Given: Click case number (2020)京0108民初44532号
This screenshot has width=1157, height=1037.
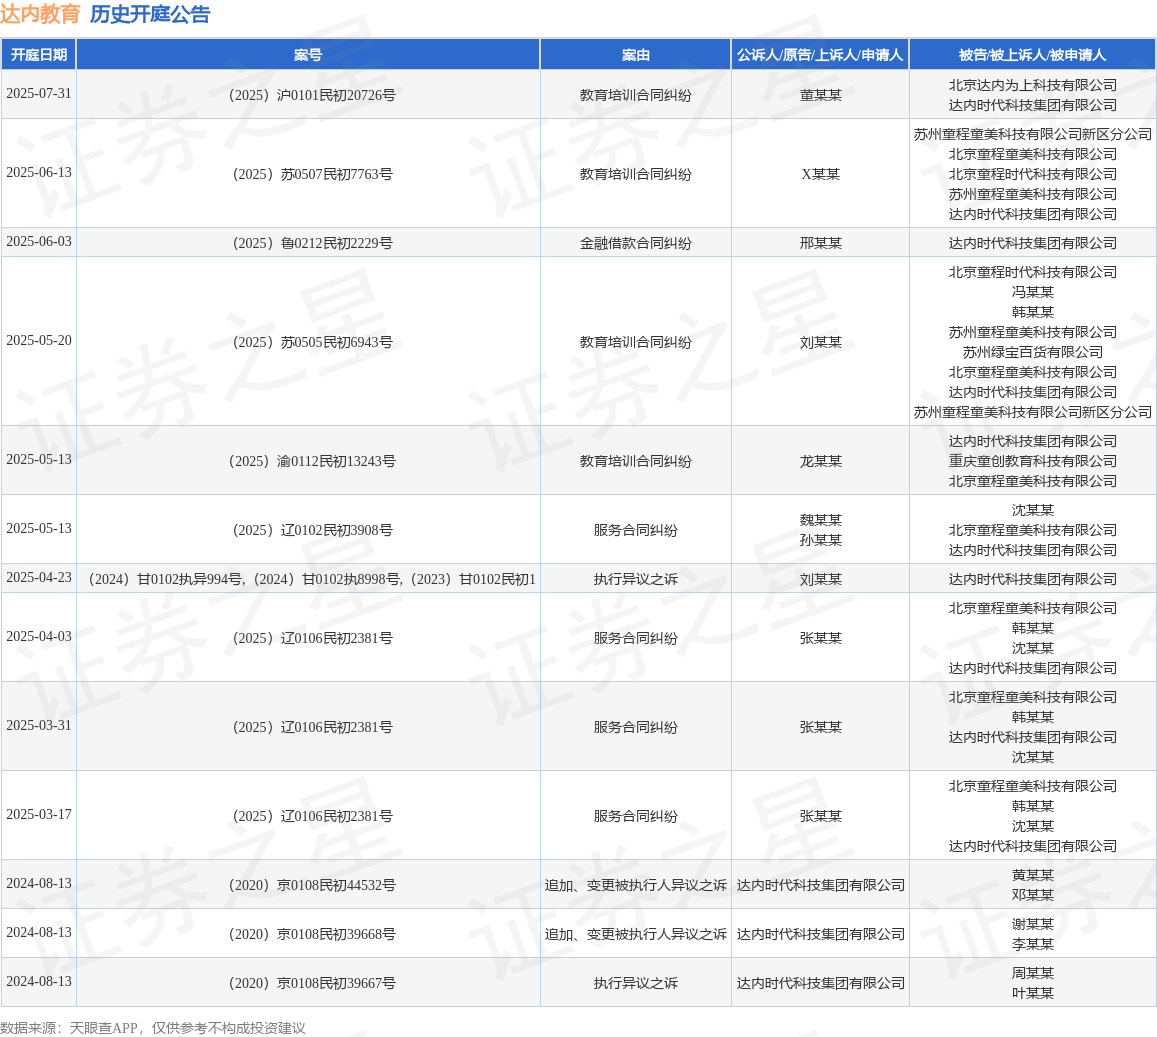Looking at the screenshot, I should 312,885.
